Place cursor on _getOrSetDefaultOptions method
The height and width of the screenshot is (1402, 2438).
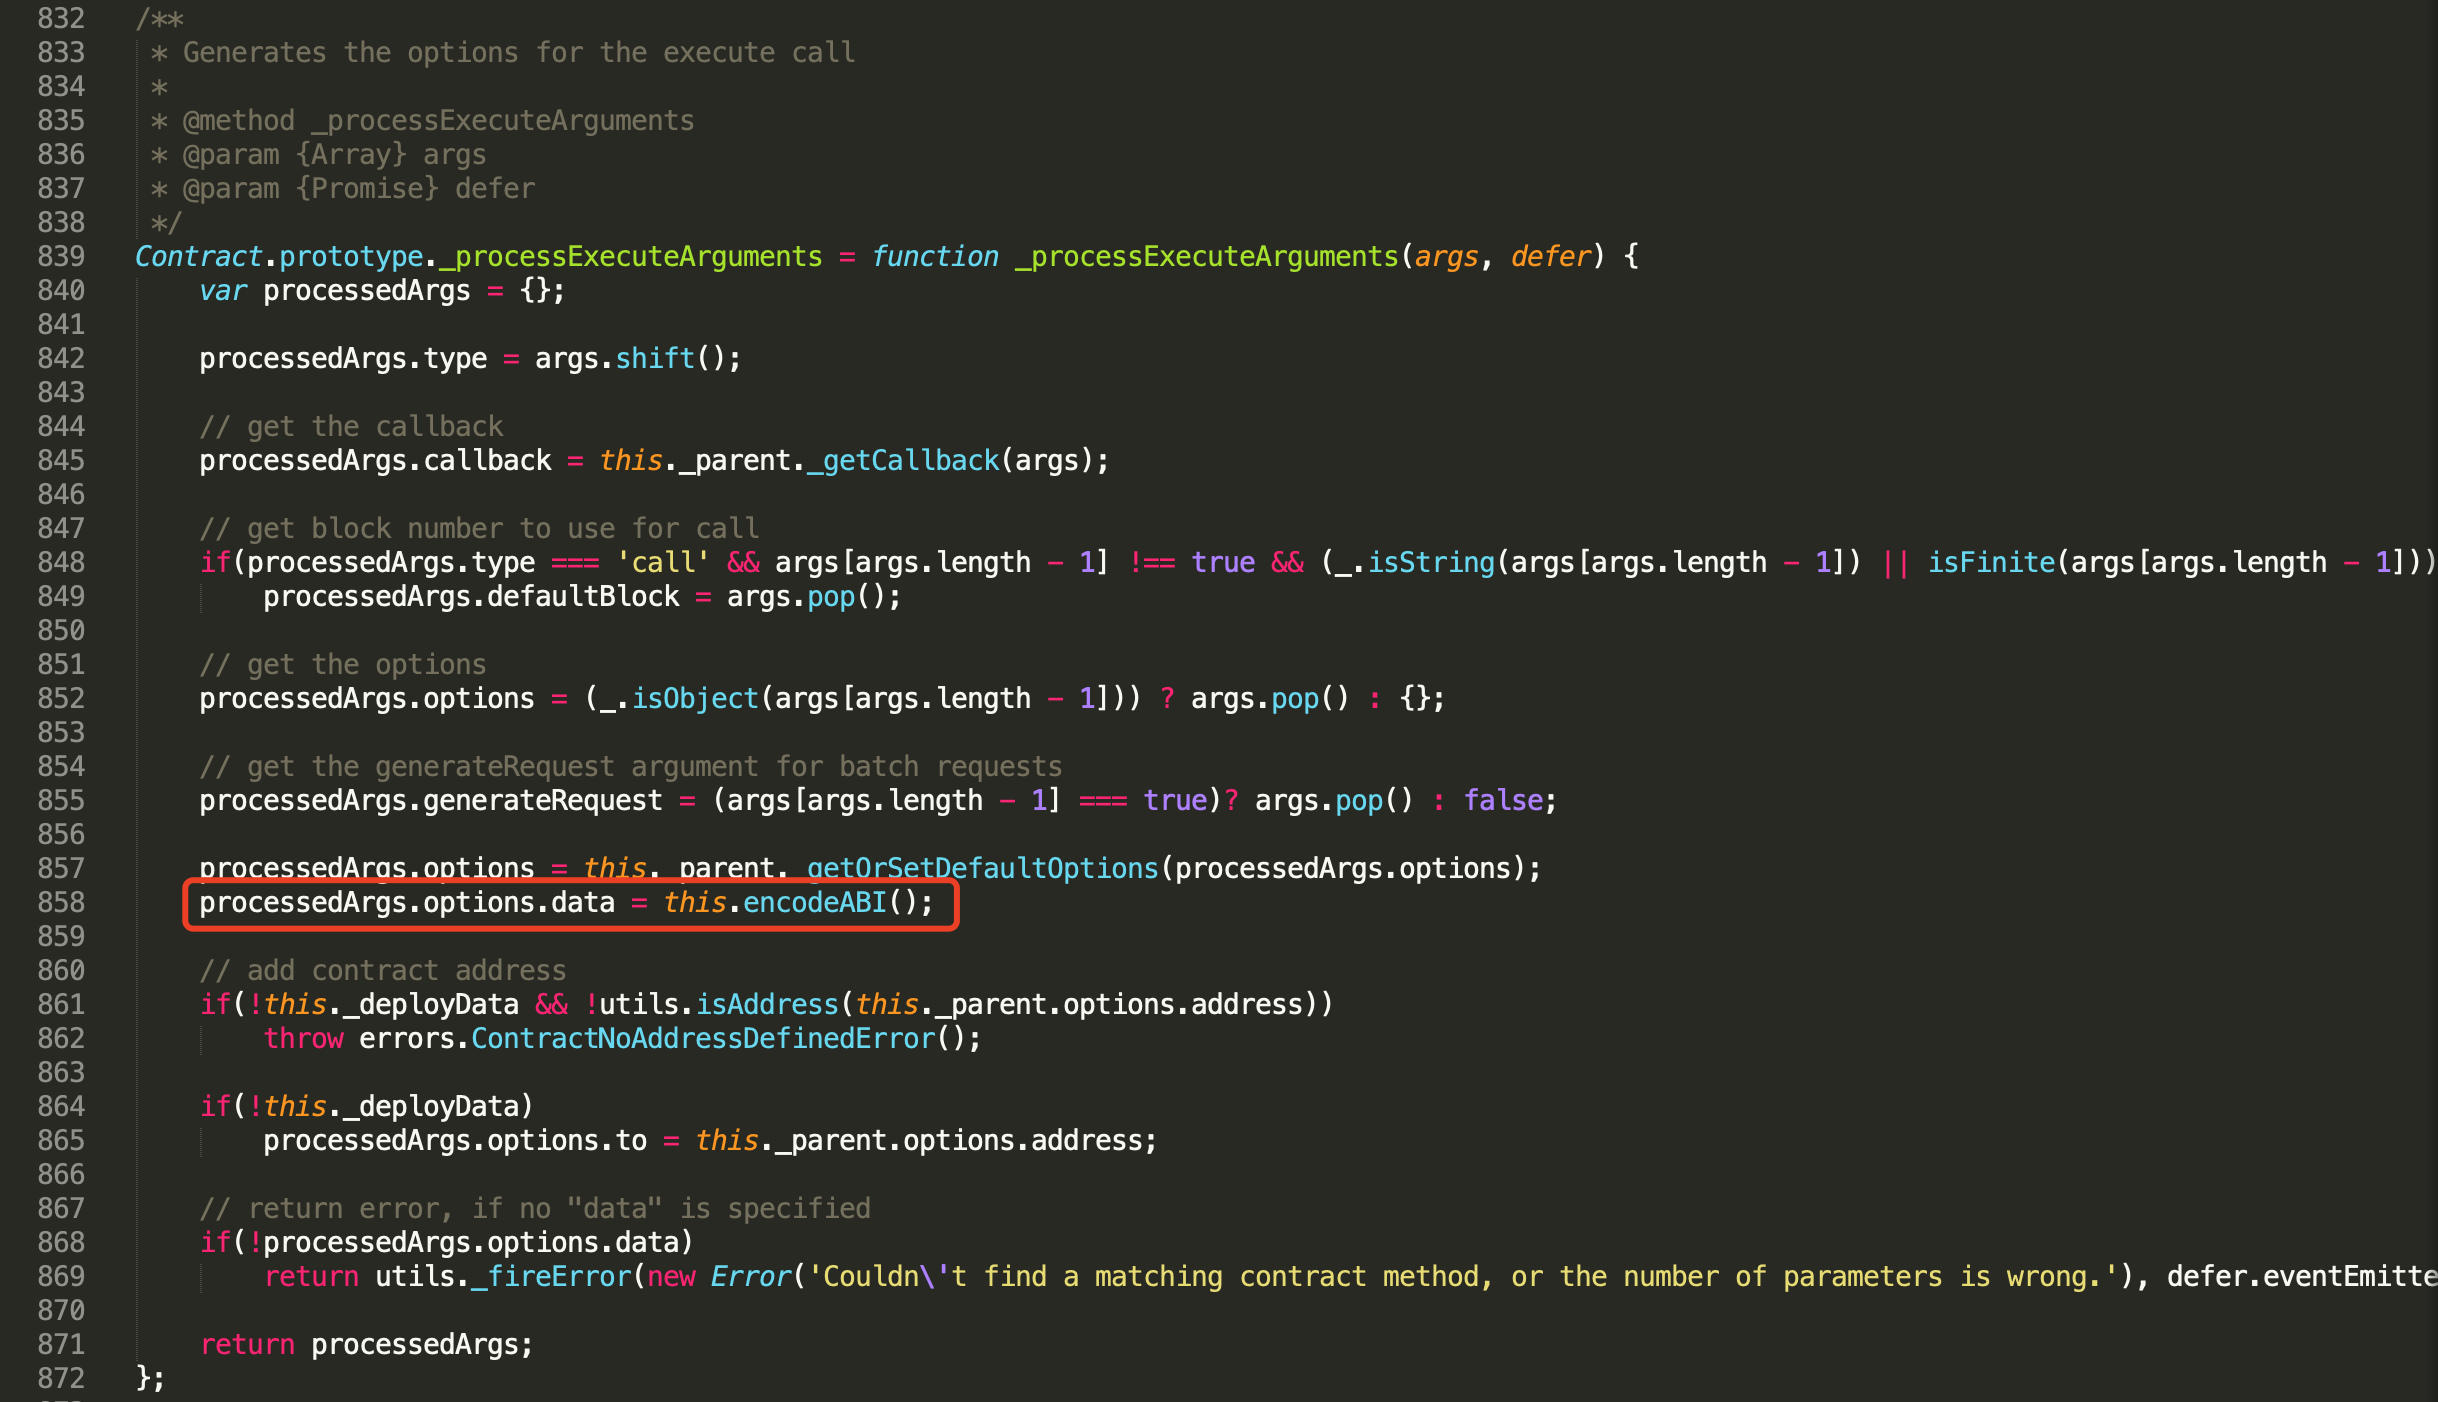[x=982, y=868]
